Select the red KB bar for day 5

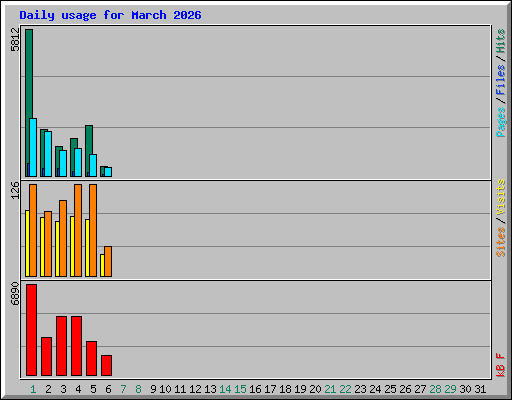91,359
